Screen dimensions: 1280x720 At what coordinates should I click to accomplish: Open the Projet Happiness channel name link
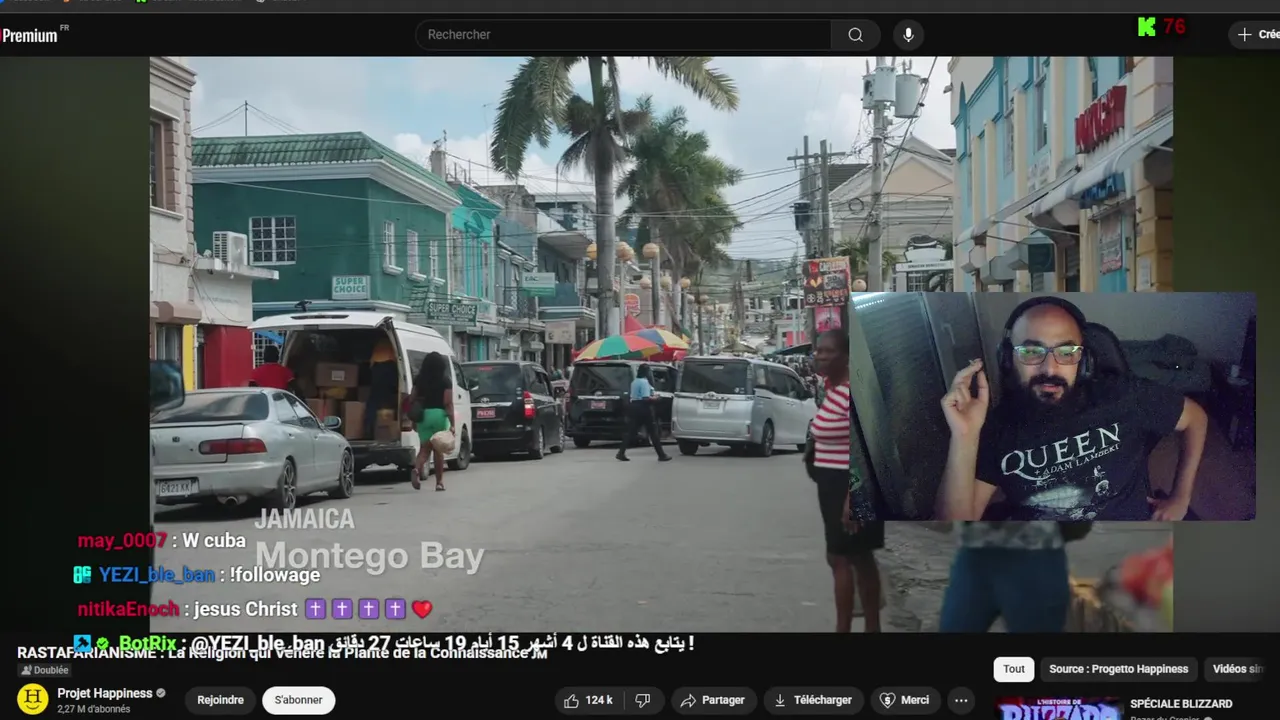coord(105,693)
